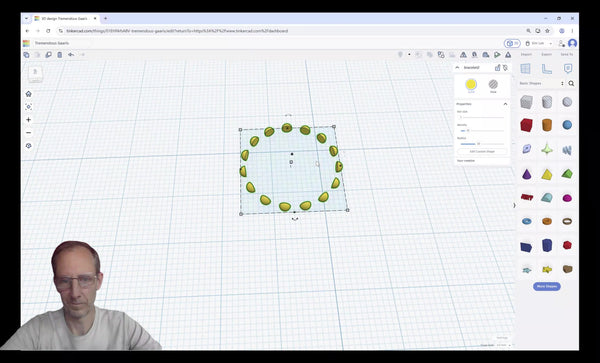Viewport: 600px width, 363px height.
Task: Select the yellow Star shape
Action: pyautogui.click(x=547, y=270)
